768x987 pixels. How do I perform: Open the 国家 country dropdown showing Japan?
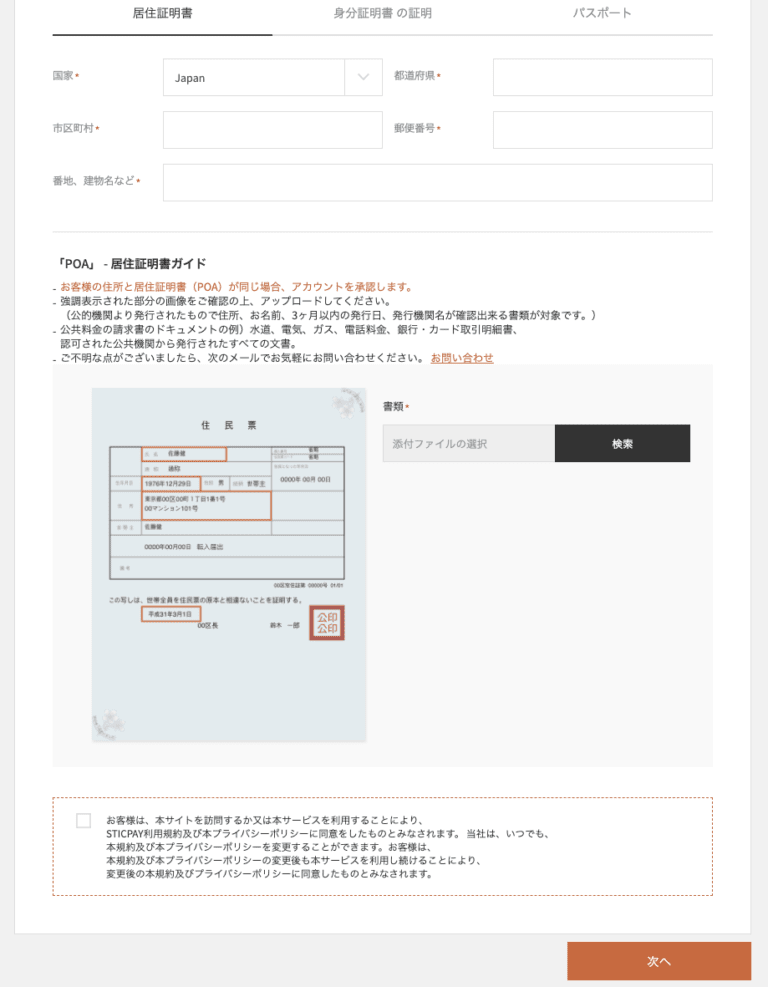click(272, 77)
